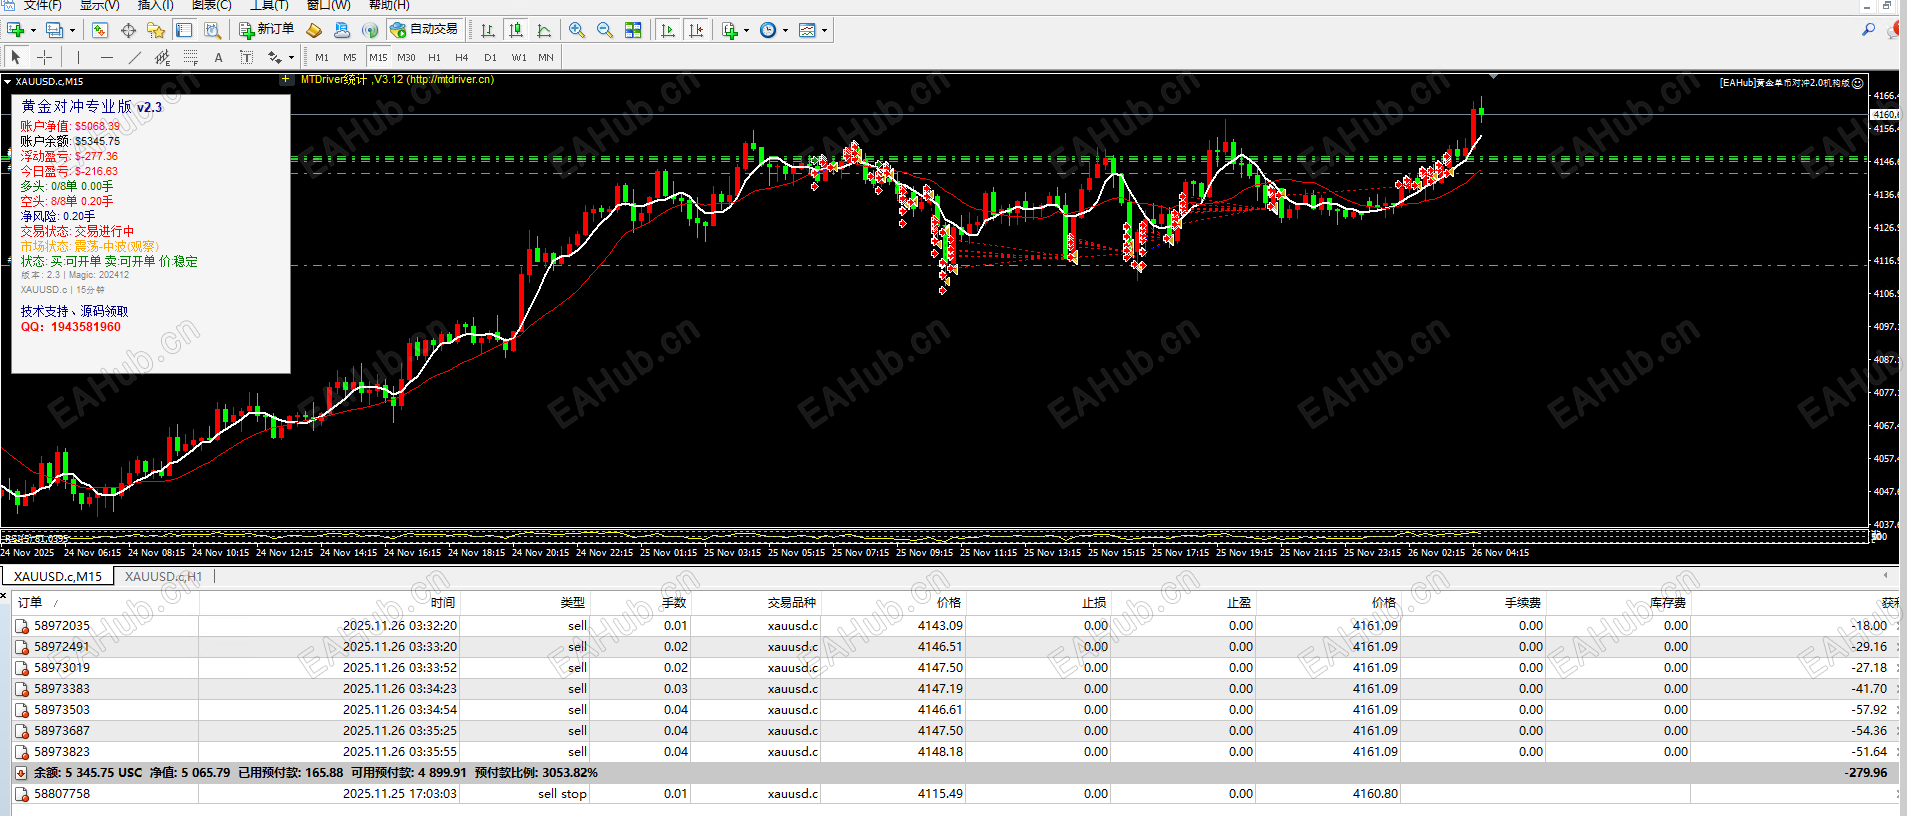Open the MetaEditor yellow book icon

(x=314, y=30)
